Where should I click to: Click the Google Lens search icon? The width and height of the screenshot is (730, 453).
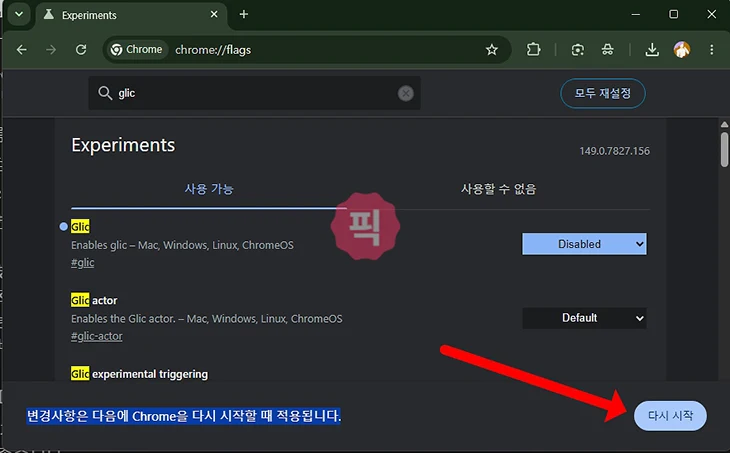(x=577, y=49)
